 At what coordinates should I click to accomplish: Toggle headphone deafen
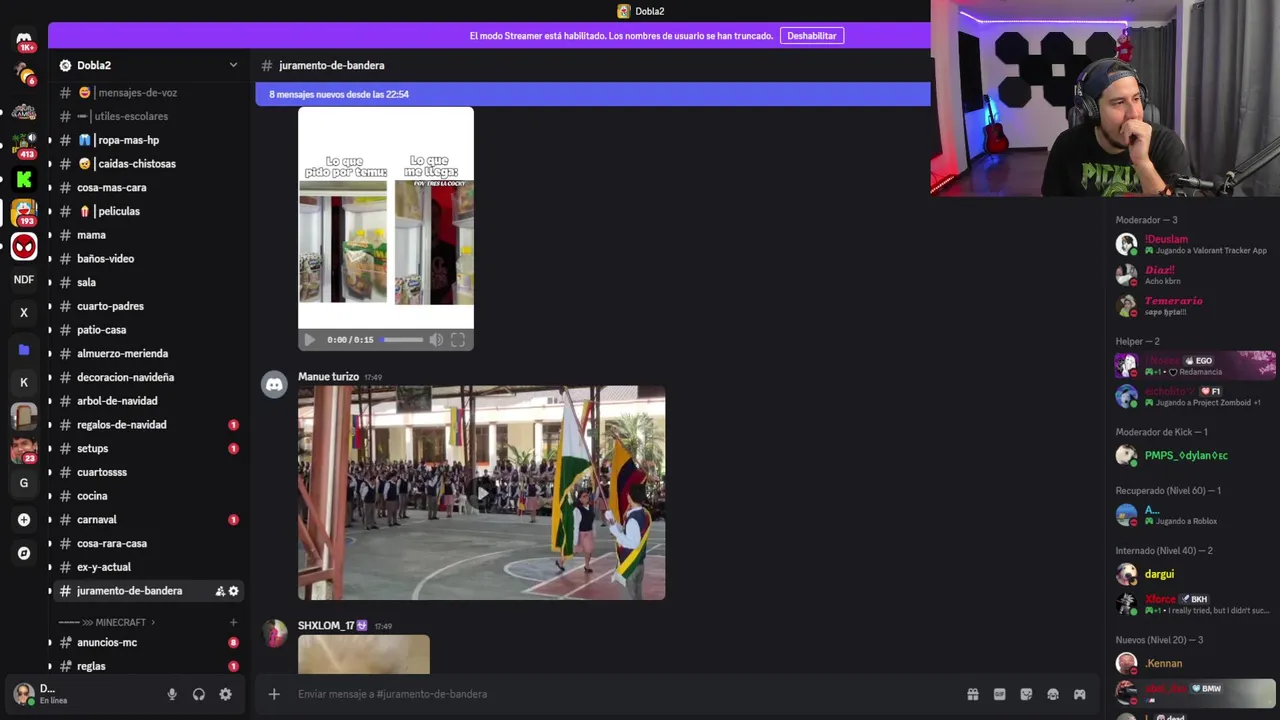coord(199,694)
